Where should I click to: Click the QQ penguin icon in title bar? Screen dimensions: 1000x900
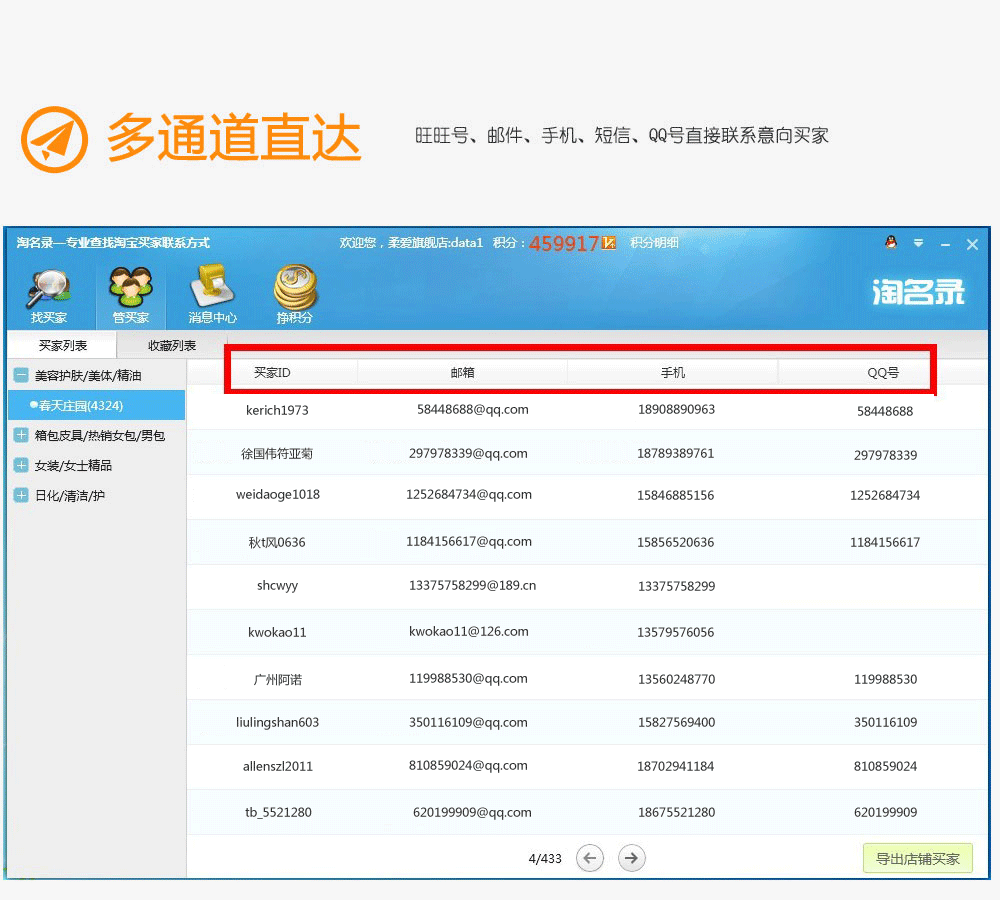891,243
